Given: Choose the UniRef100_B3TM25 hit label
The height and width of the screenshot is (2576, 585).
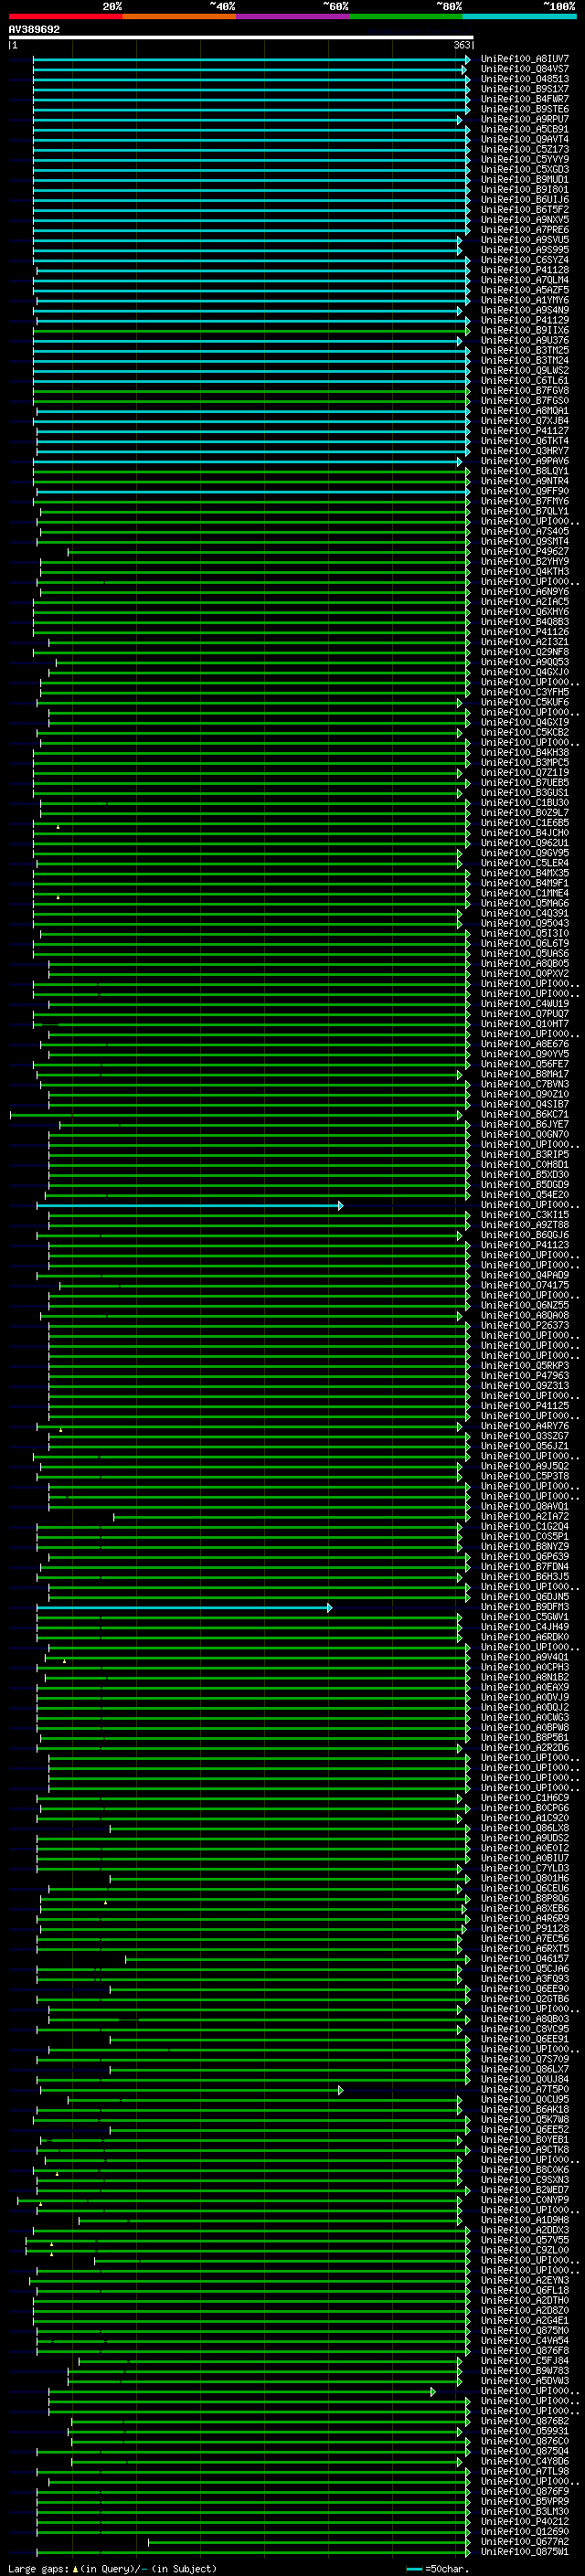Looking at the screenshot, I should [525, 350].
